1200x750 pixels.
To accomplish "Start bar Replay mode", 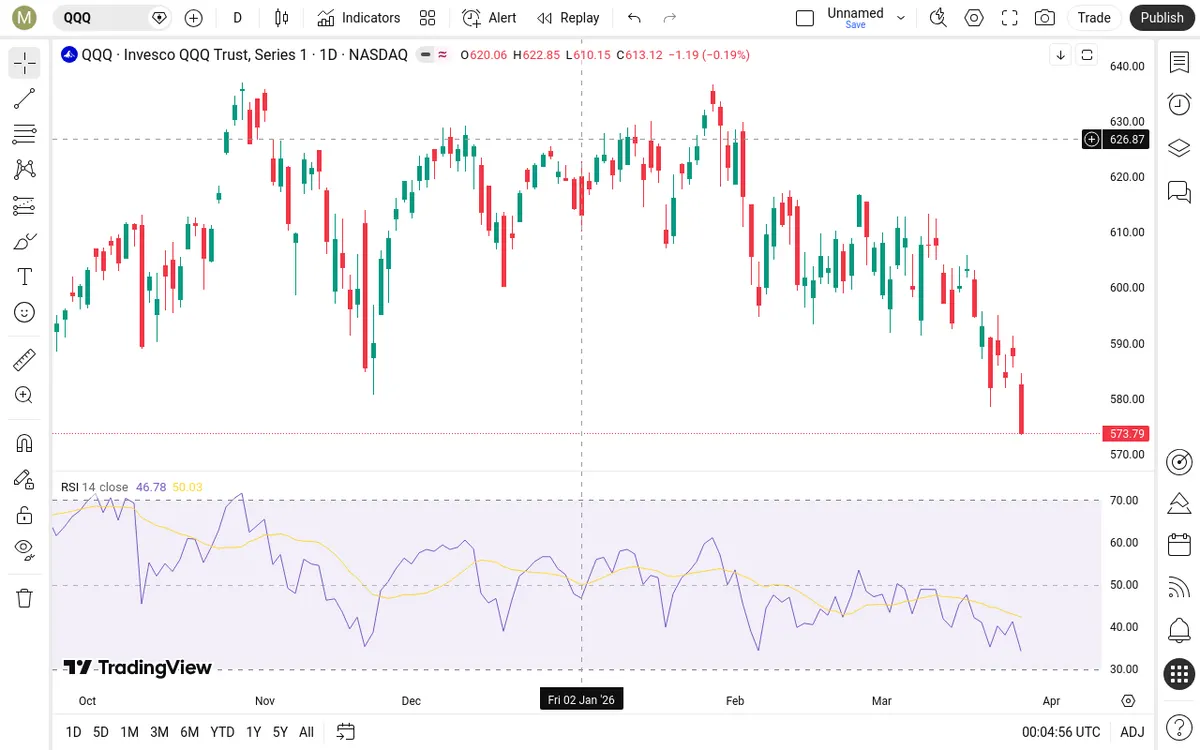I will click(x=568, y=18).
